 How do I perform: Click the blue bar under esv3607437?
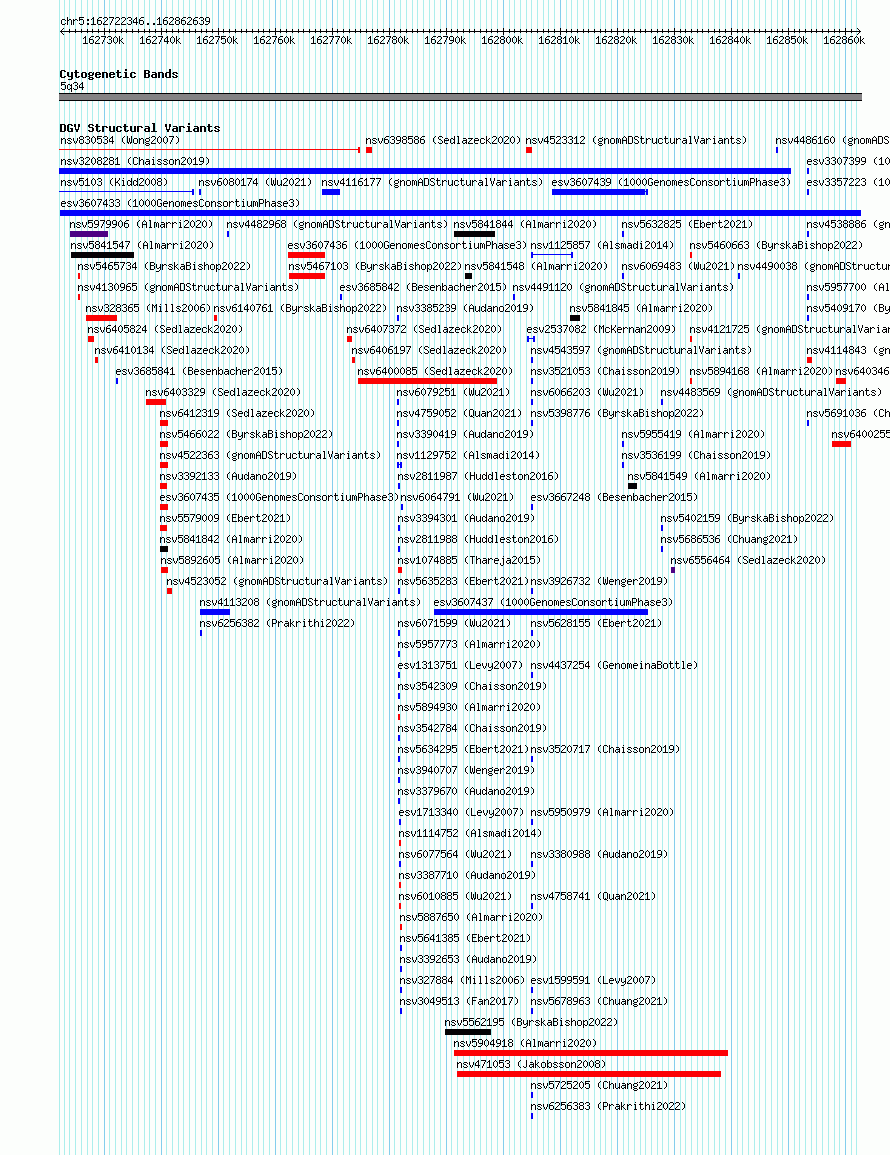(x=541, y=612)
